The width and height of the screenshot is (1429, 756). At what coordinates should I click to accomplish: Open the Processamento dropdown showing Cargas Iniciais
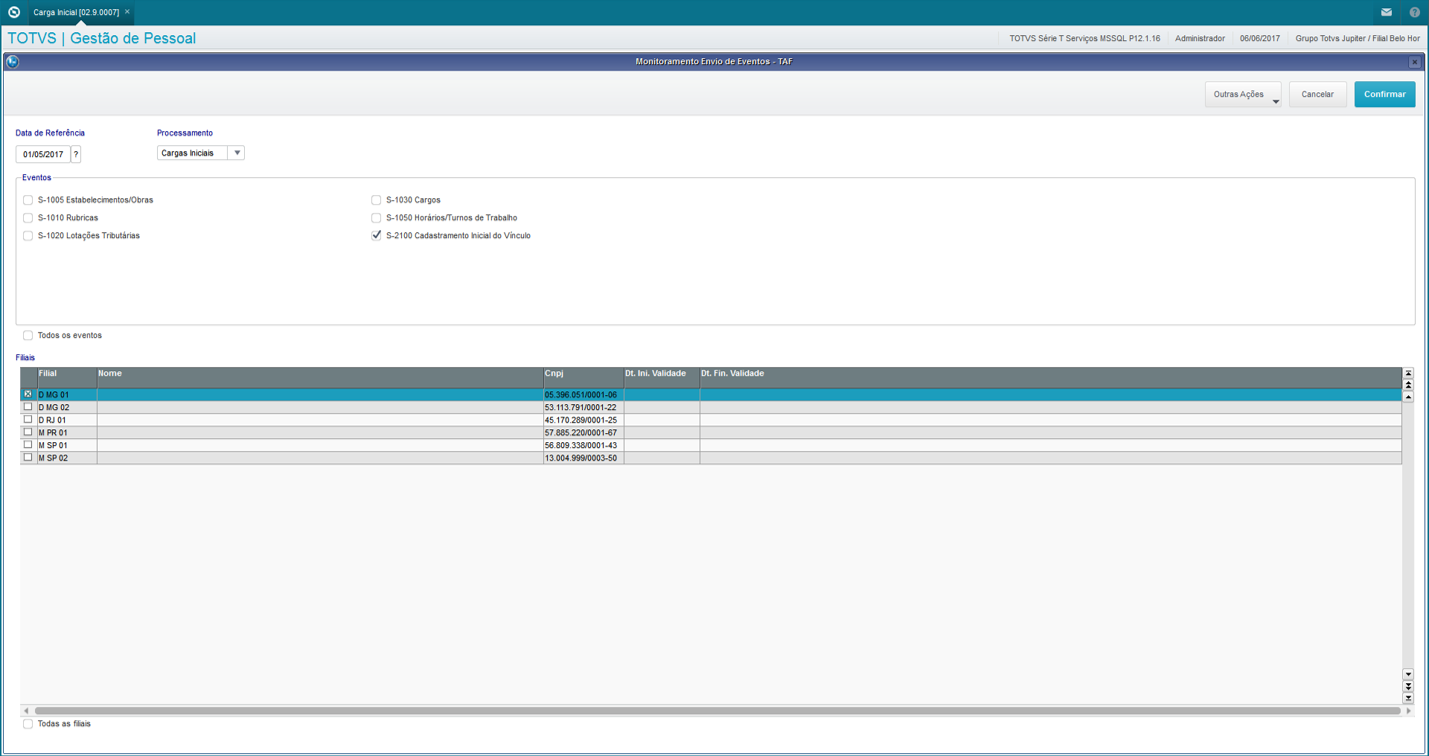(x=201, y=153)
